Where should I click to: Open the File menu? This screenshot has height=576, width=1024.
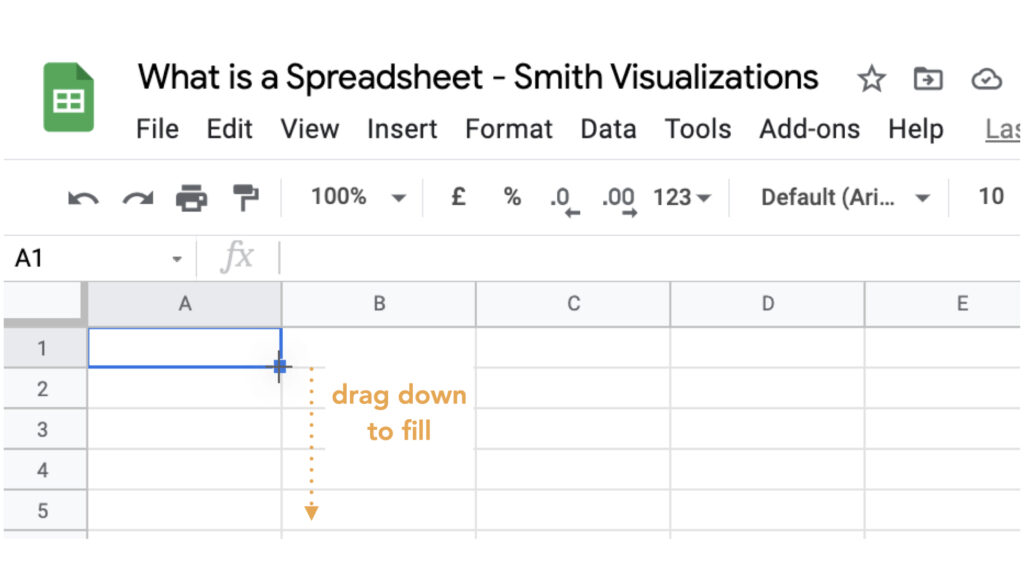click(x=157, y=129)
